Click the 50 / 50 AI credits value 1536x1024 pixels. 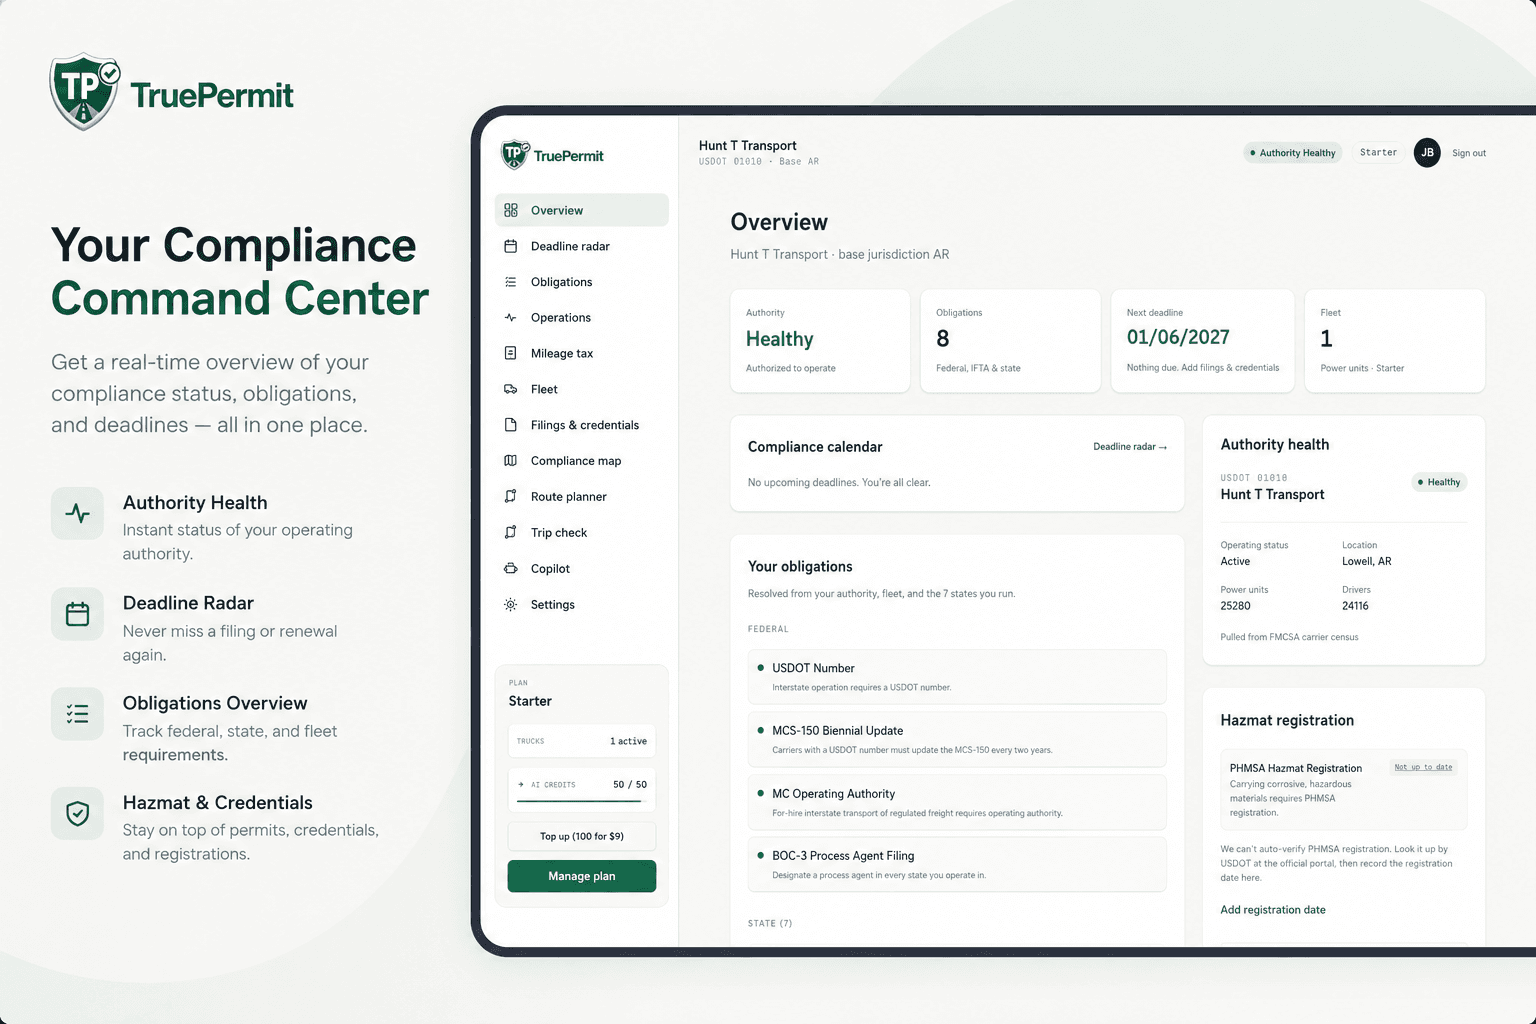click(x=630, y=784)
